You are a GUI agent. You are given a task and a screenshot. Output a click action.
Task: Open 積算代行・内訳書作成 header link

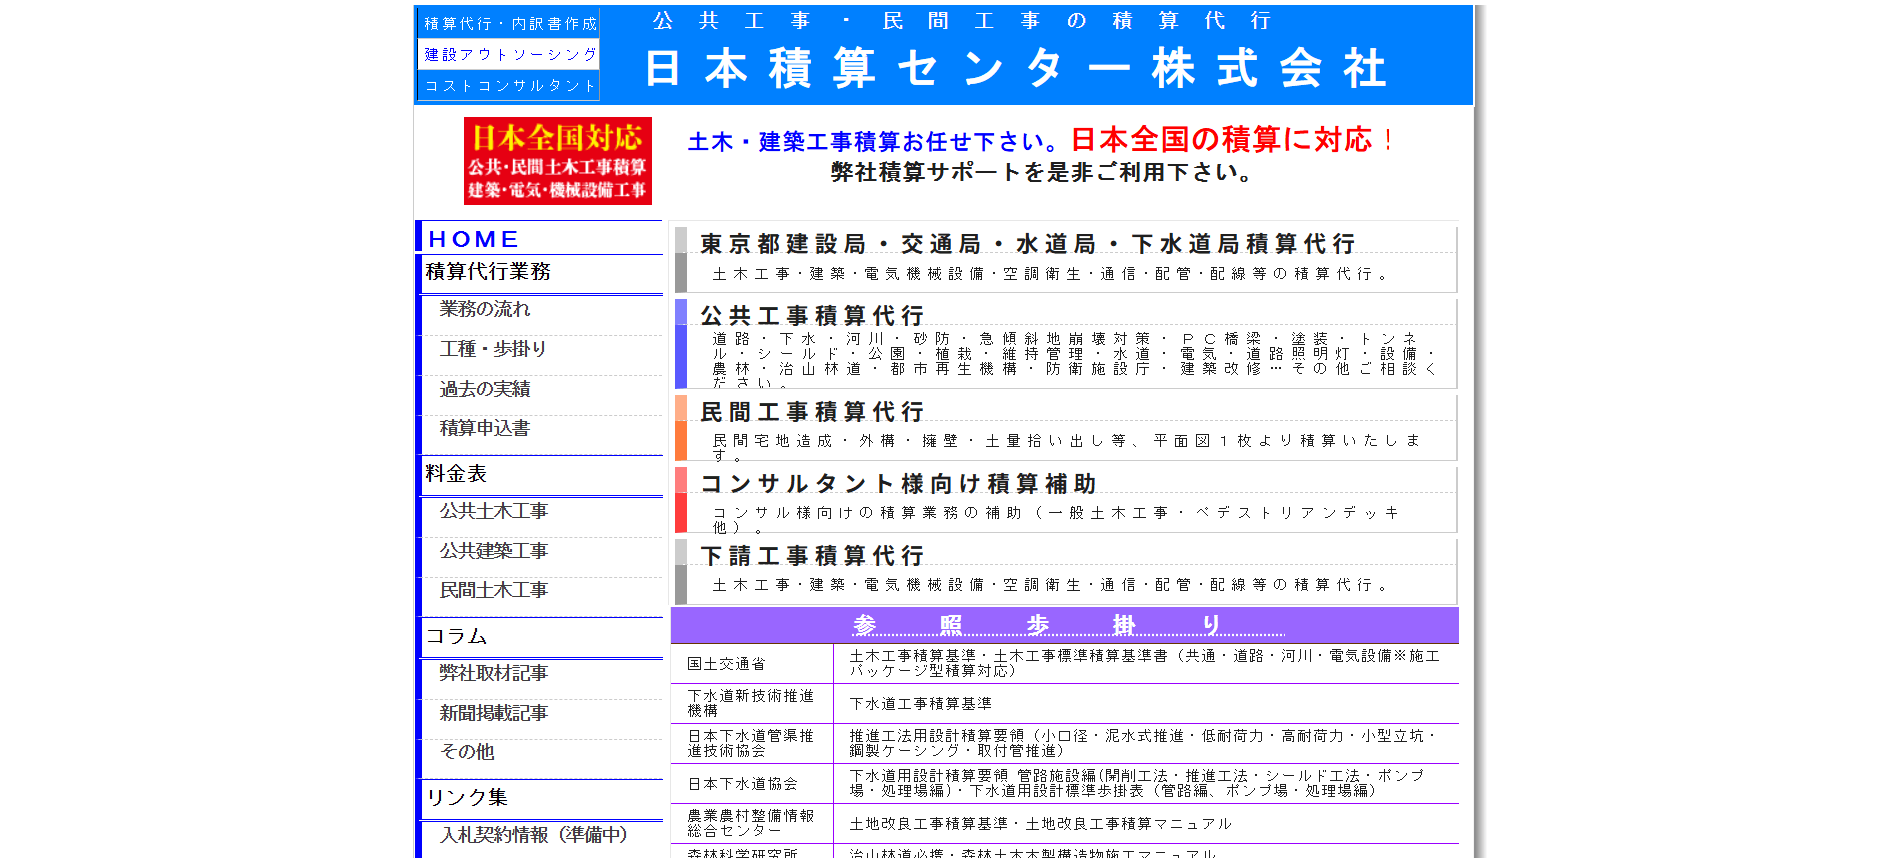point(509,23)
